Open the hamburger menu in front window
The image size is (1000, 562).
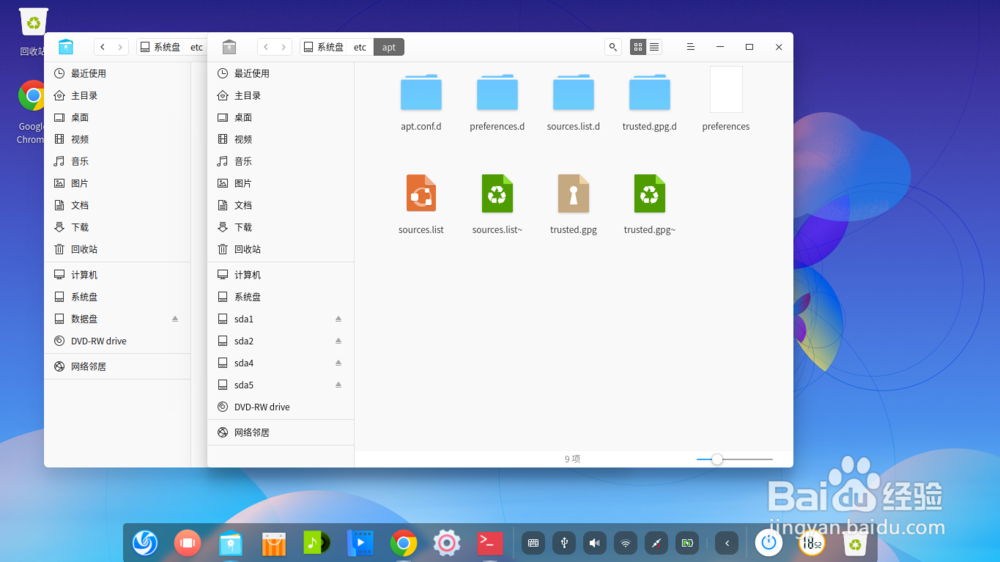pyautogui.click(x=690, y=47)
